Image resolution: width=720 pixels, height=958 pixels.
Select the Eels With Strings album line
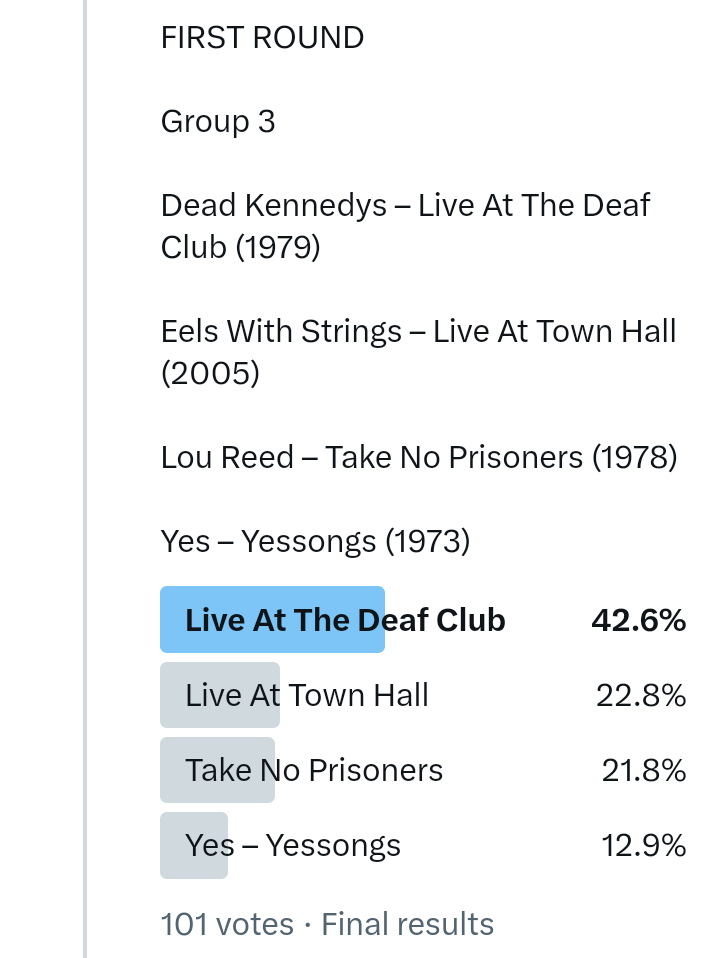(418, 352)
